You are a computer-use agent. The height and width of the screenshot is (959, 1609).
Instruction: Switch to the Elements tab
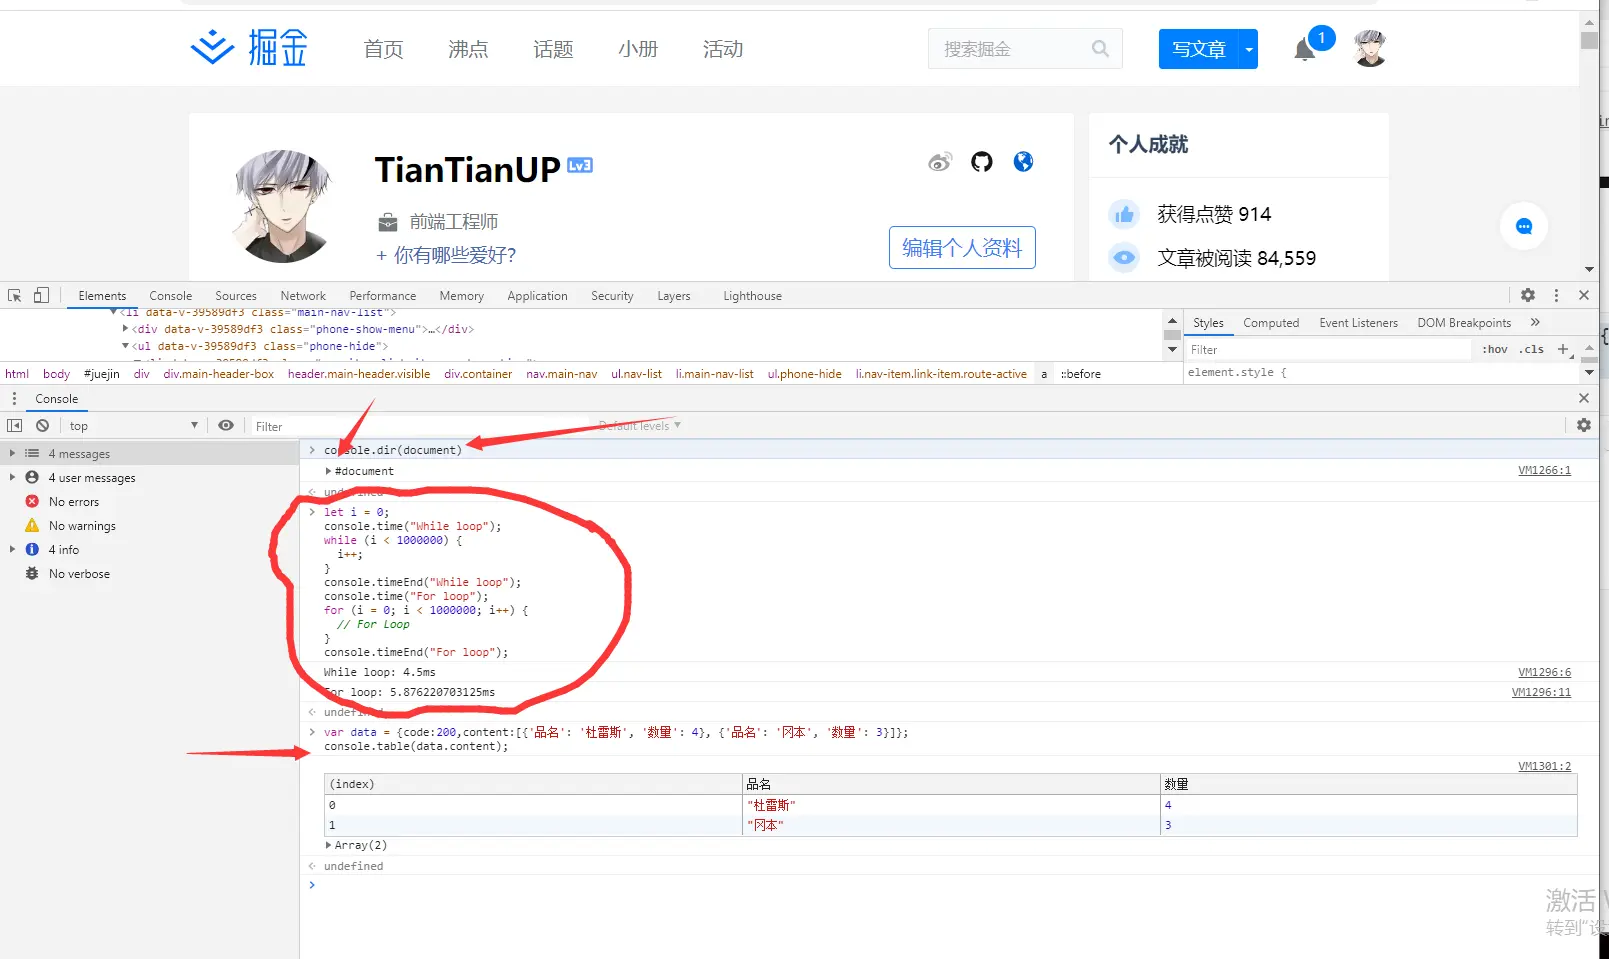coord(102,296)
